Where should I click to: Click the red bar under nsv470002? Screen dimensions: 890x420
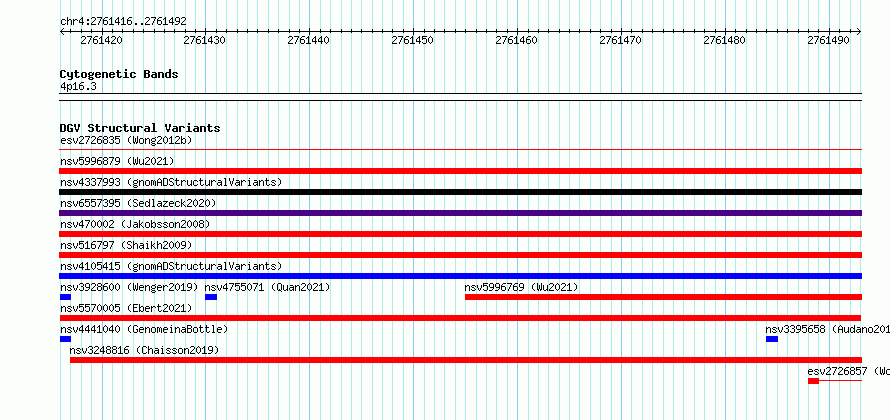pos(460,234)
